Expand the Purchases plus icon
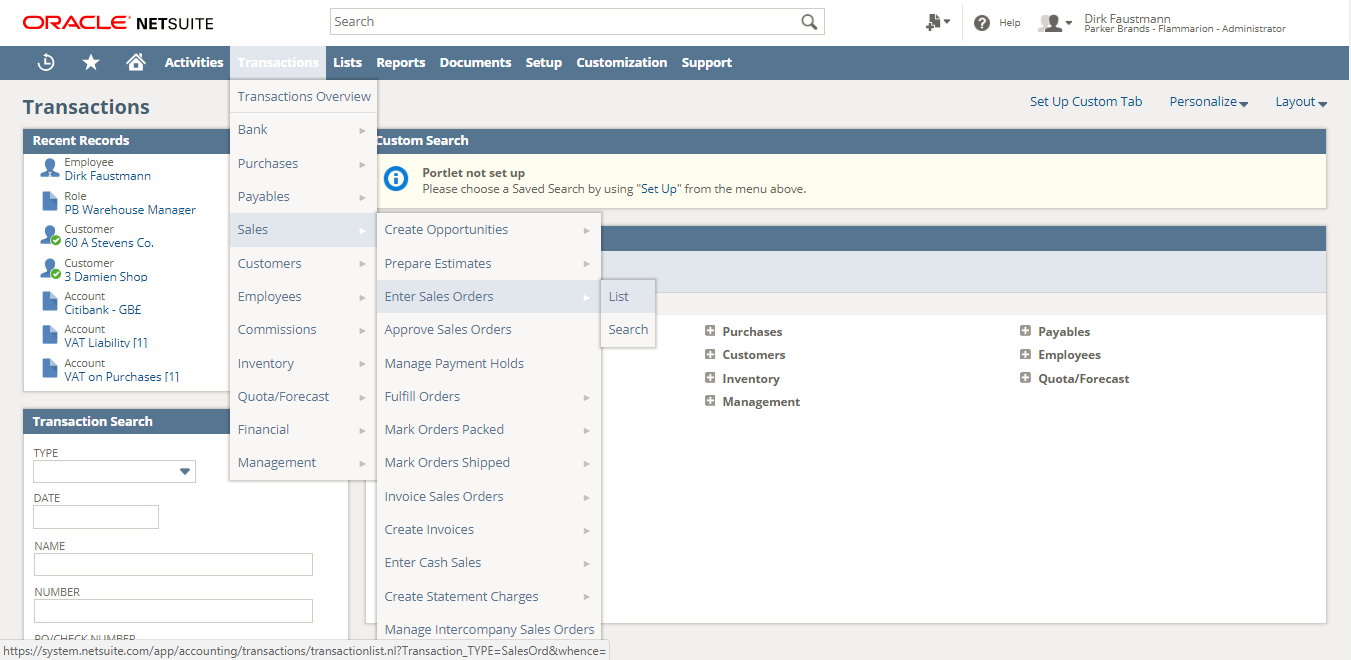 710,331
